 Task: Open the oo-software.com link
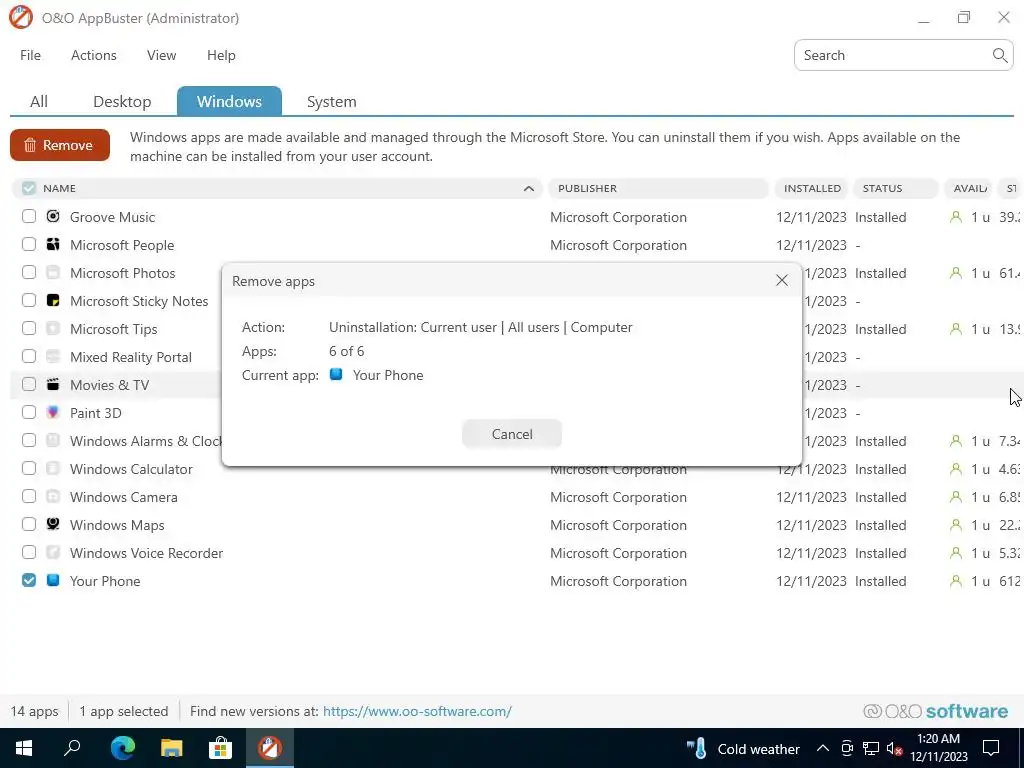pyautogui.click(x=417, y=711)
